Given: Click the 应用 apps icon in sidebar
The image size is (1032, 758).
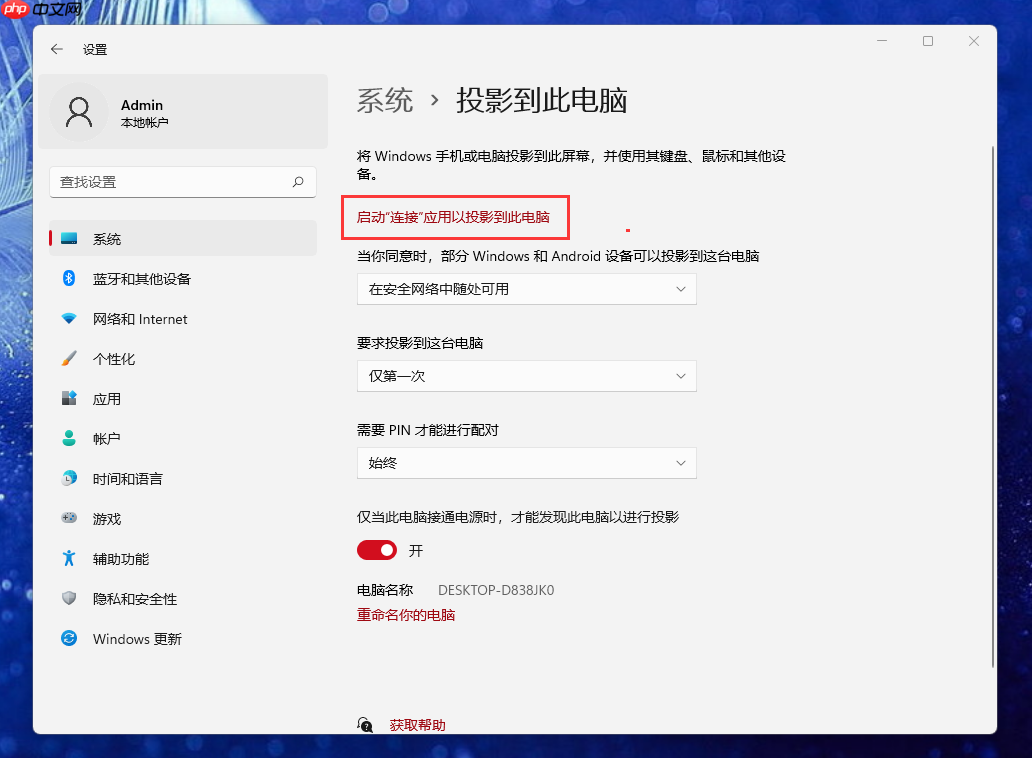Looking at the screenshot, I should coord(69,398).
